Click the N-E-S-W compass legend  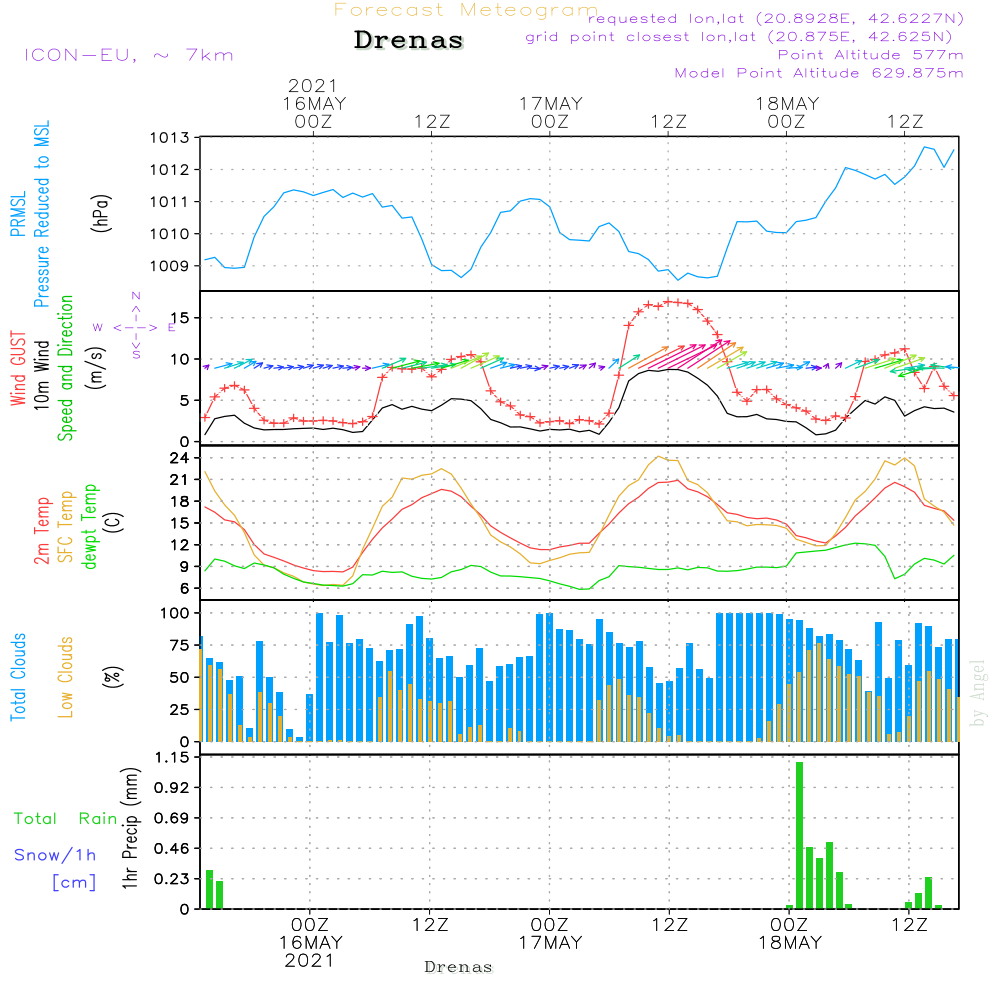[136, 326]
